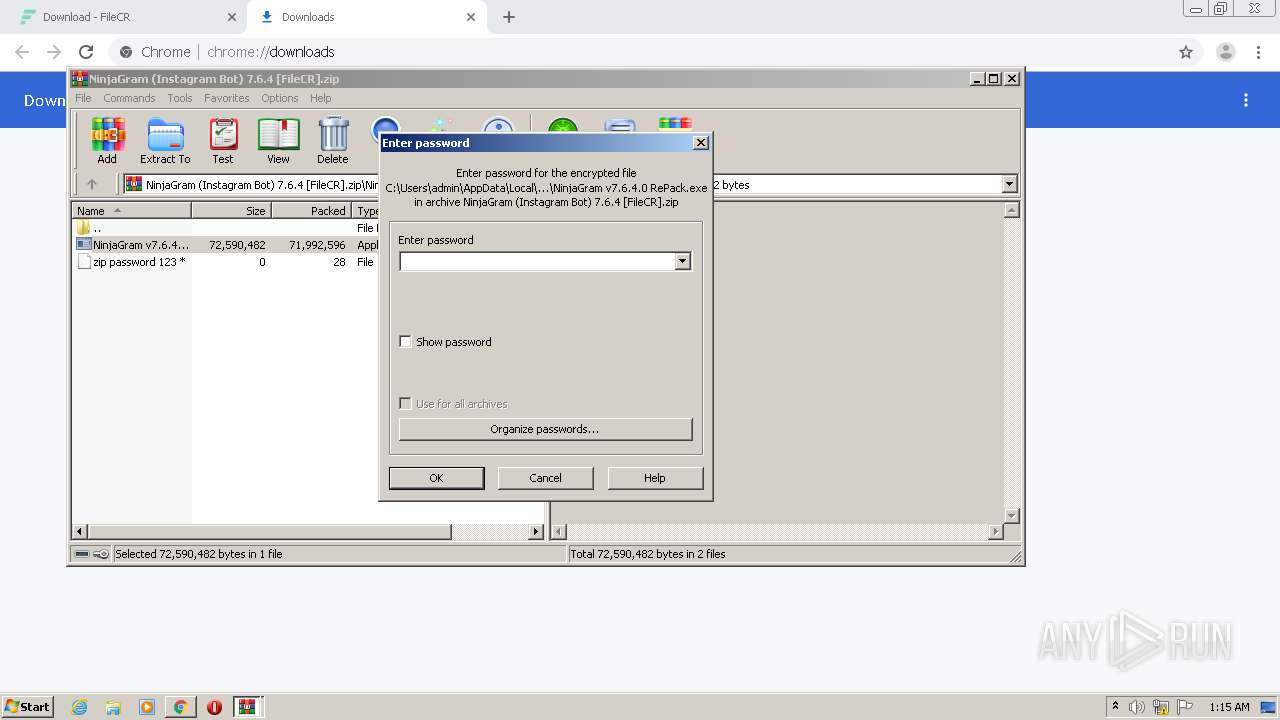
Task: Click the Add toolbar icon in WinRAR
Action: pyautogui.click(x=107, y=141)
